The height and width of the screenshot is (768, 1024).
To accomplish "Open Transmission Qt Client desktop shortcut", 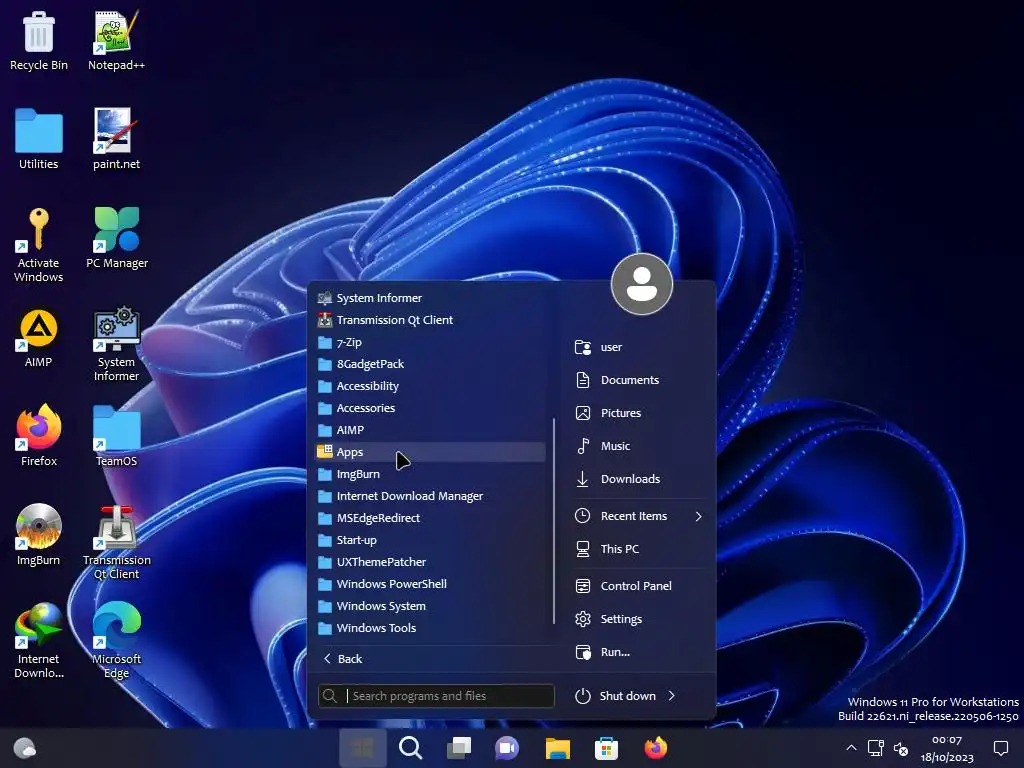I will pos(117,543).
